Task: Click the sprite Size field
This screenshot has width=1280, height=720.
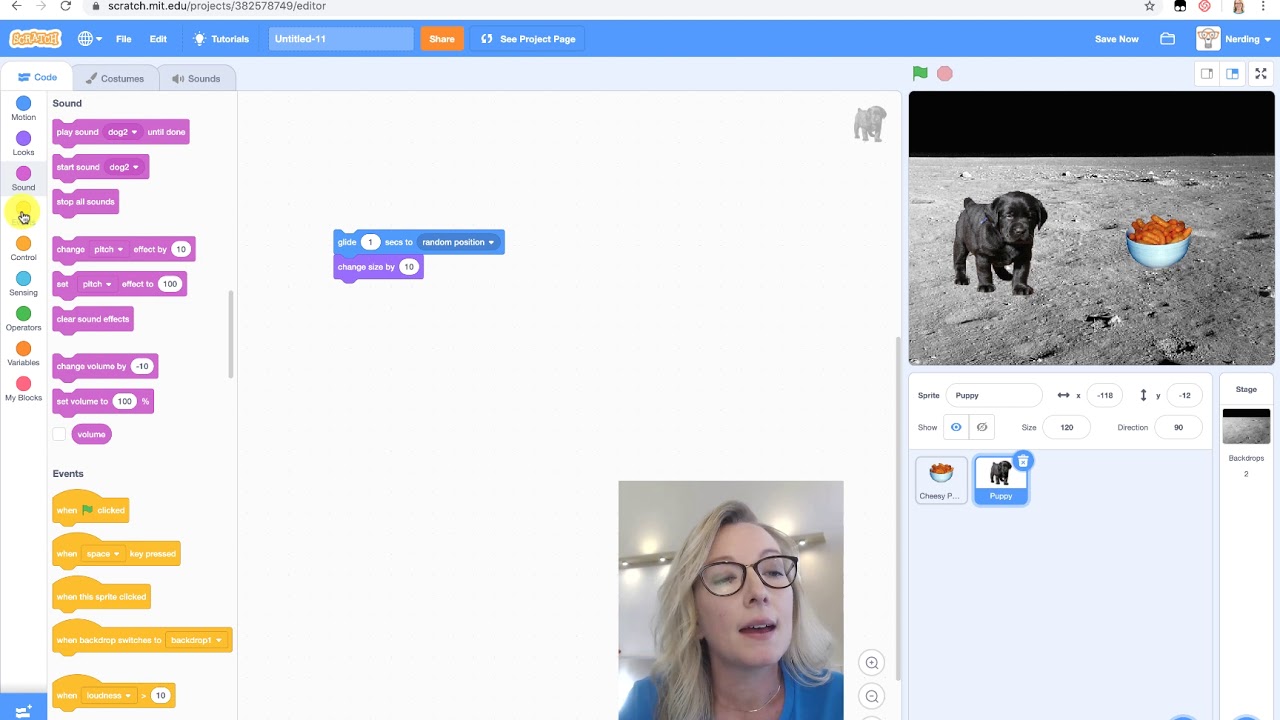Action: tap(1067, 427)
